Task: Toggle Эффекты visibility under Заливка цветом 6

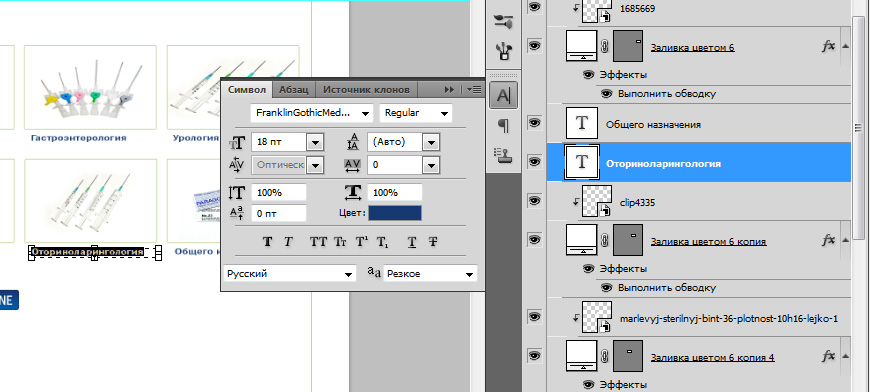Action: tap(589, 75)
